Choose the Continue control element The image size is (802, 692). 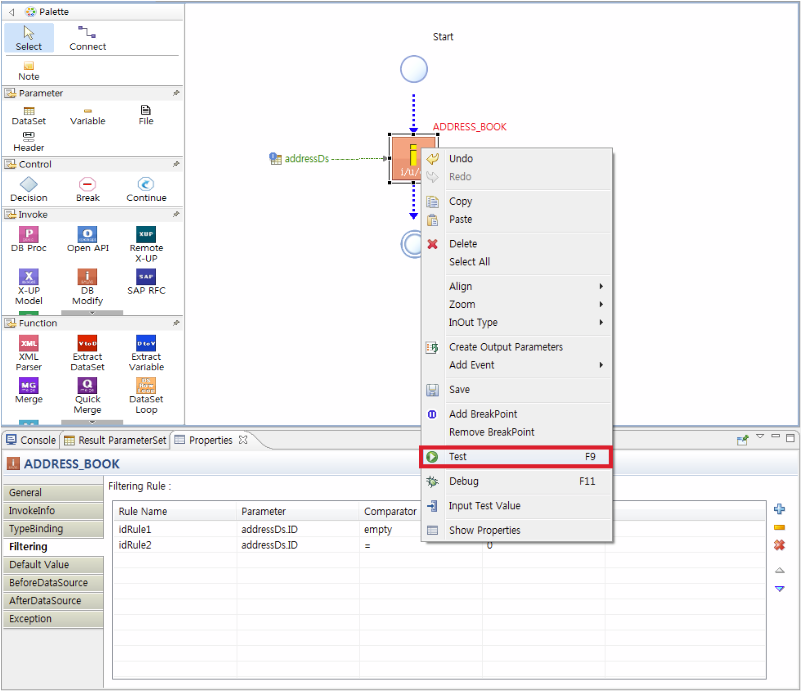tap(146, 190)
